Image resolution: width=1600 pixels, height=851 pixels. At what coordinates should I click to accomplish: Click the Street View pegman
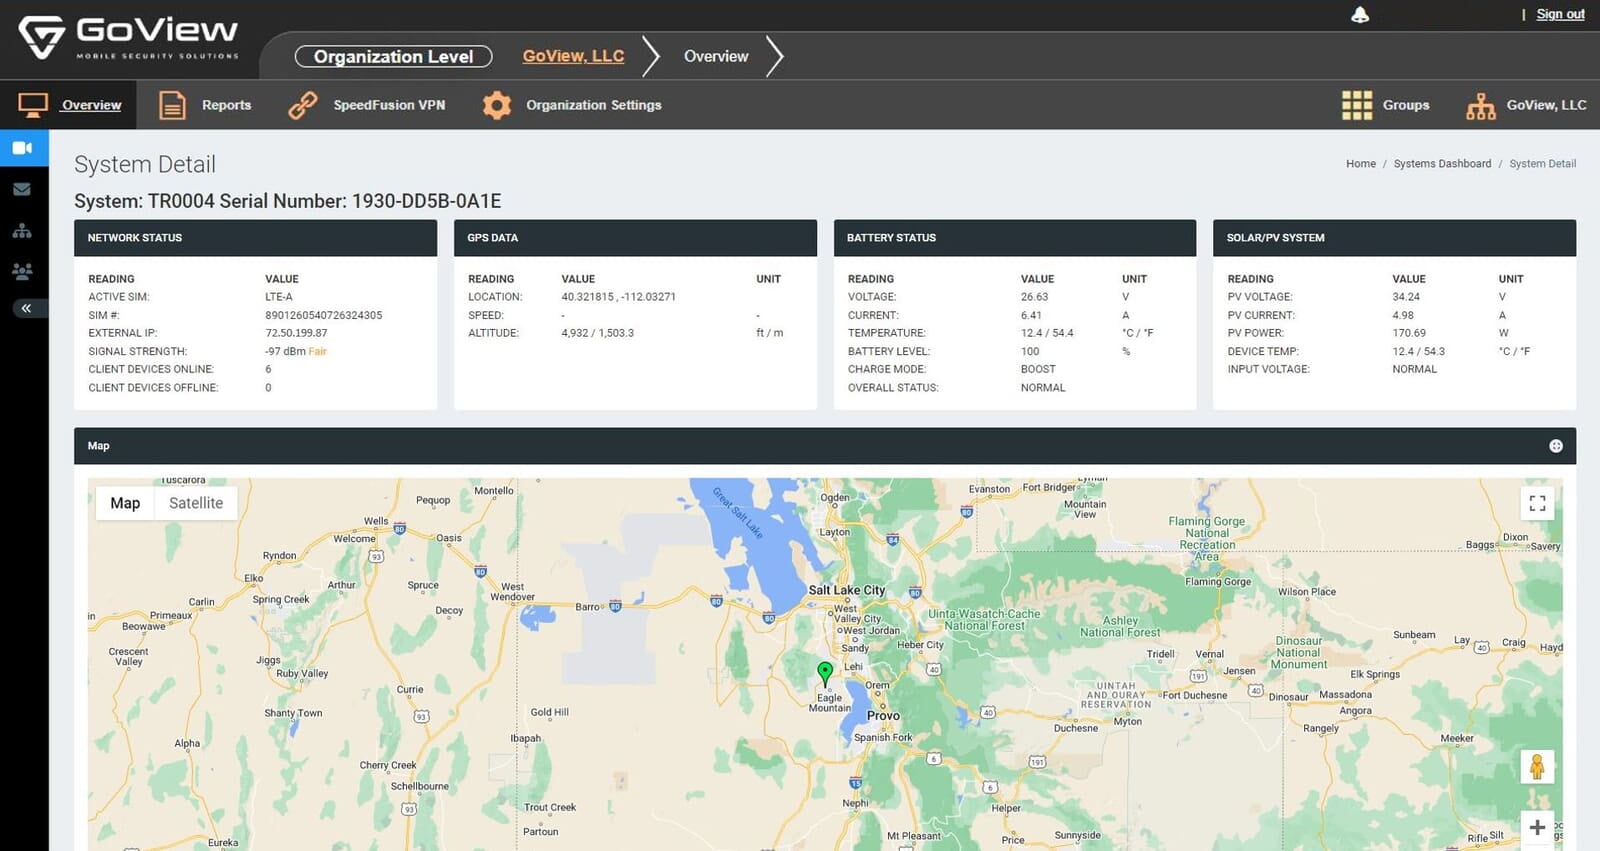1537,767
